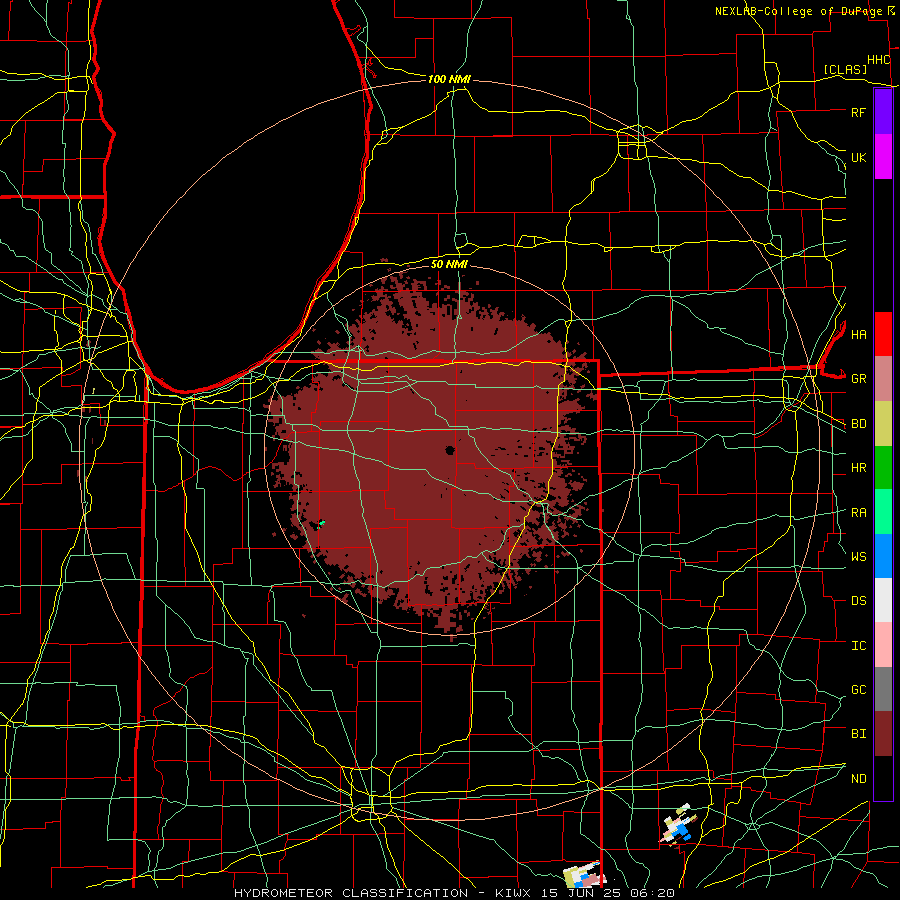900x900 pixels.
Task: Click the "GR" legend label
Action: coord(858,379)
